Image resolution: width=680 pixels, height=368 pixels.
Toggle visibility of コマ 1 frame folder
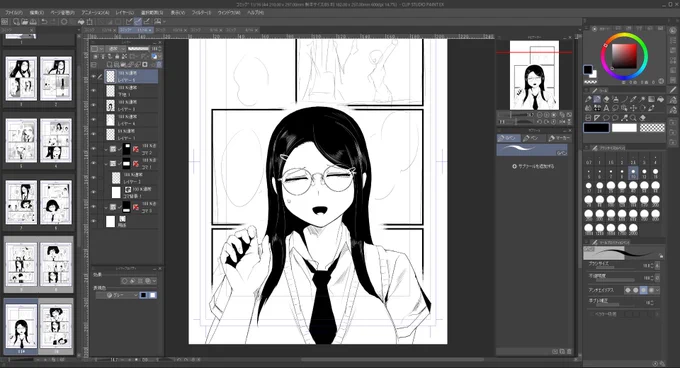[x=94, y=163]
